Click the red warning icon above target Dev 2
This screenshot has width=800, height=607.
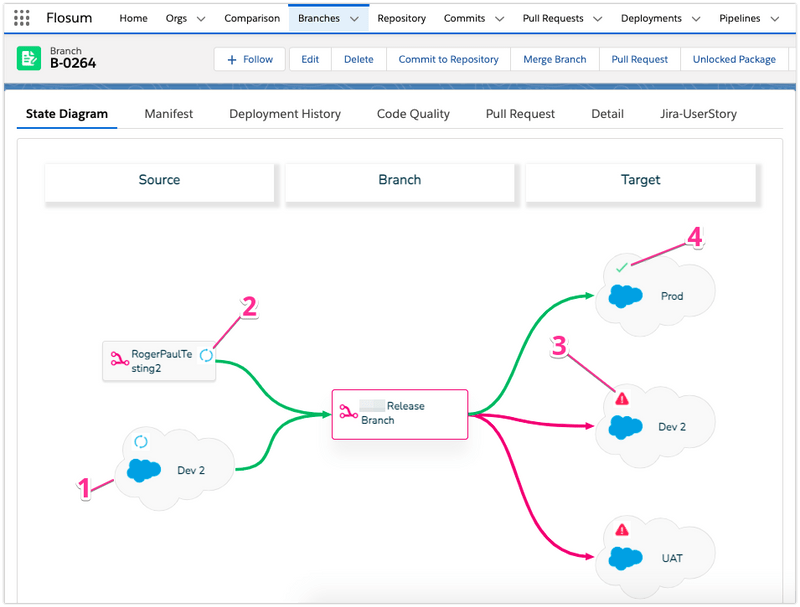pos(621,398)
